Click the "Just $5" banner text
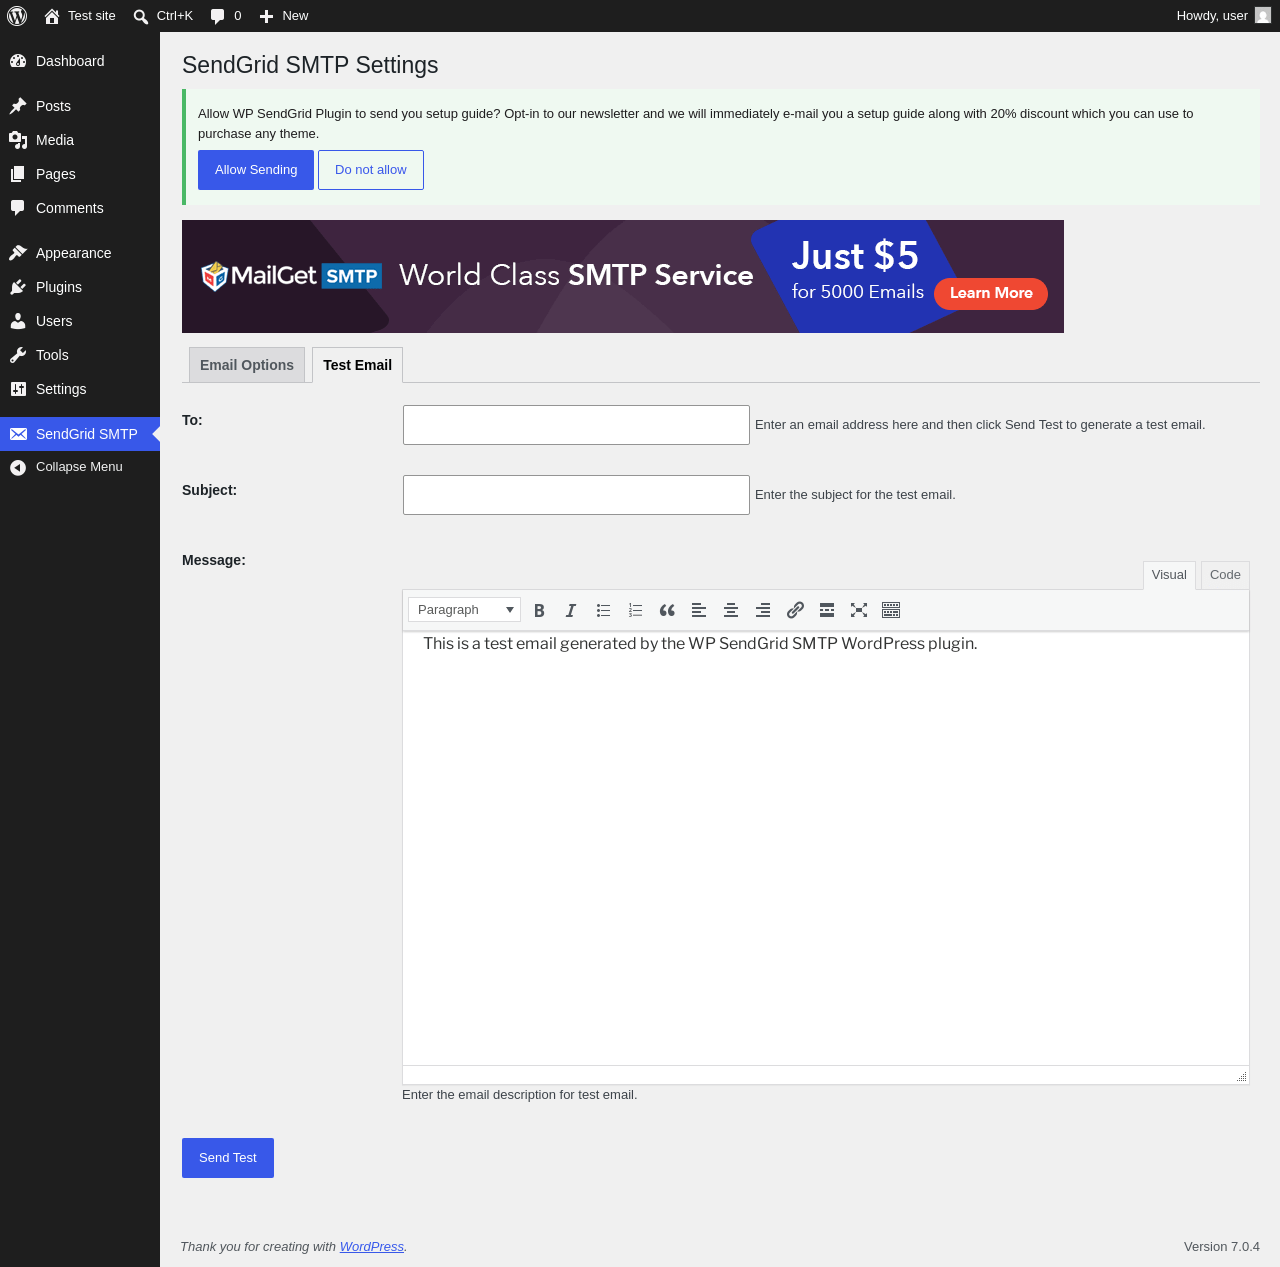 pos(855,256)
